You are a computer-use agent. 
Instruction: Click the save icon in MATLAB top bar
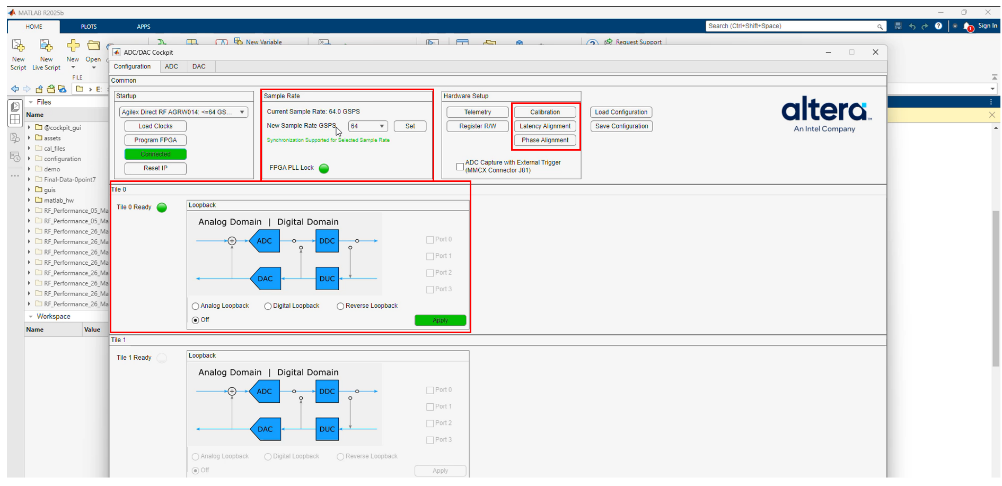pos(898,26)
